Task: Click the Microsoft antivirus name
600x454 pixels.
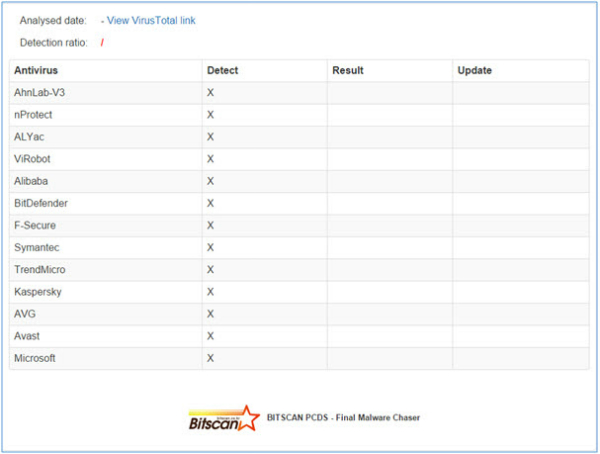Action: tap(35, 358)
